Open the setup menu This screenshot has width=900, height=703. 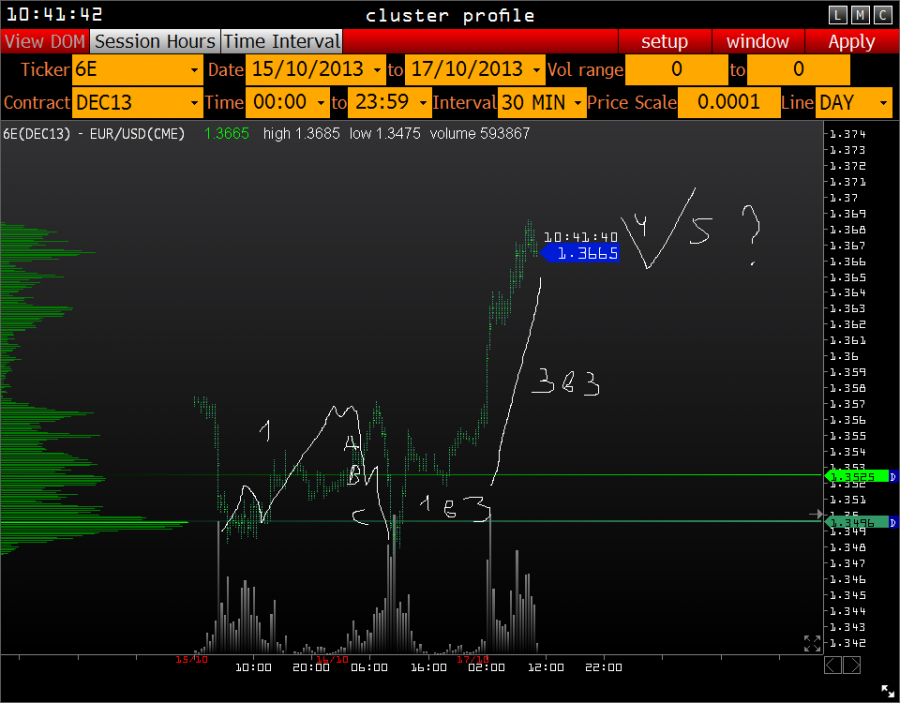[664, 42]
